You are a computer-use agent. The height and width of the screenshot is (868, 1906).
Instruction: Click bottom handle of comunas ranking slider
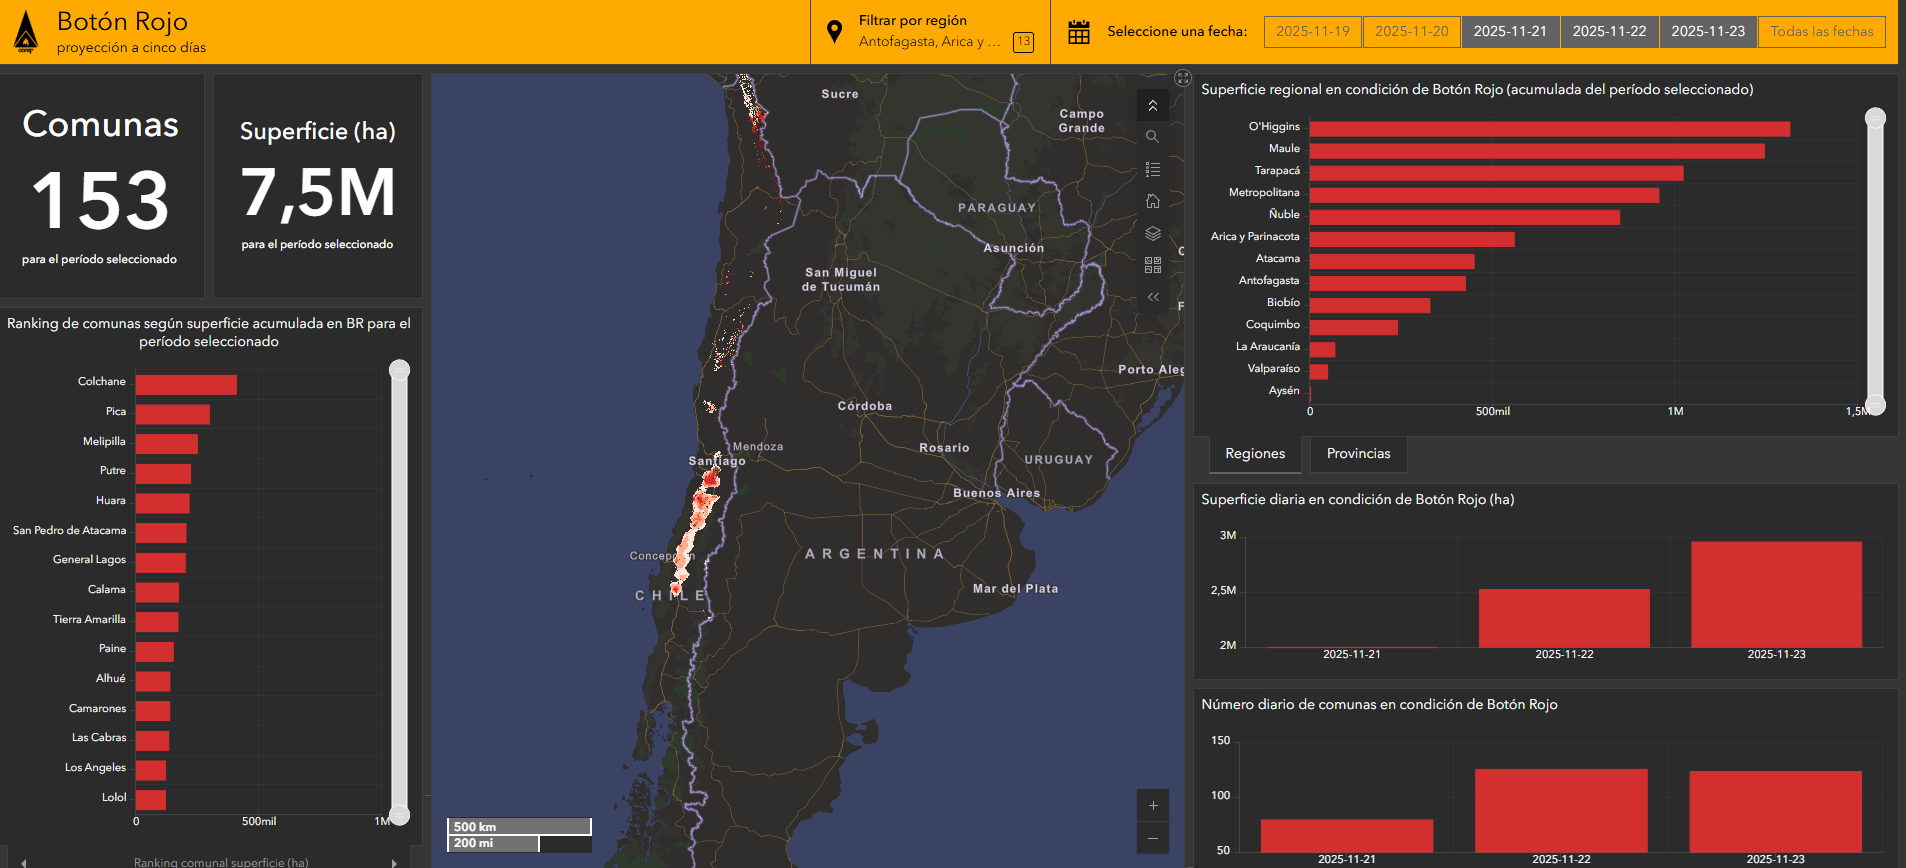pos(399,815)
